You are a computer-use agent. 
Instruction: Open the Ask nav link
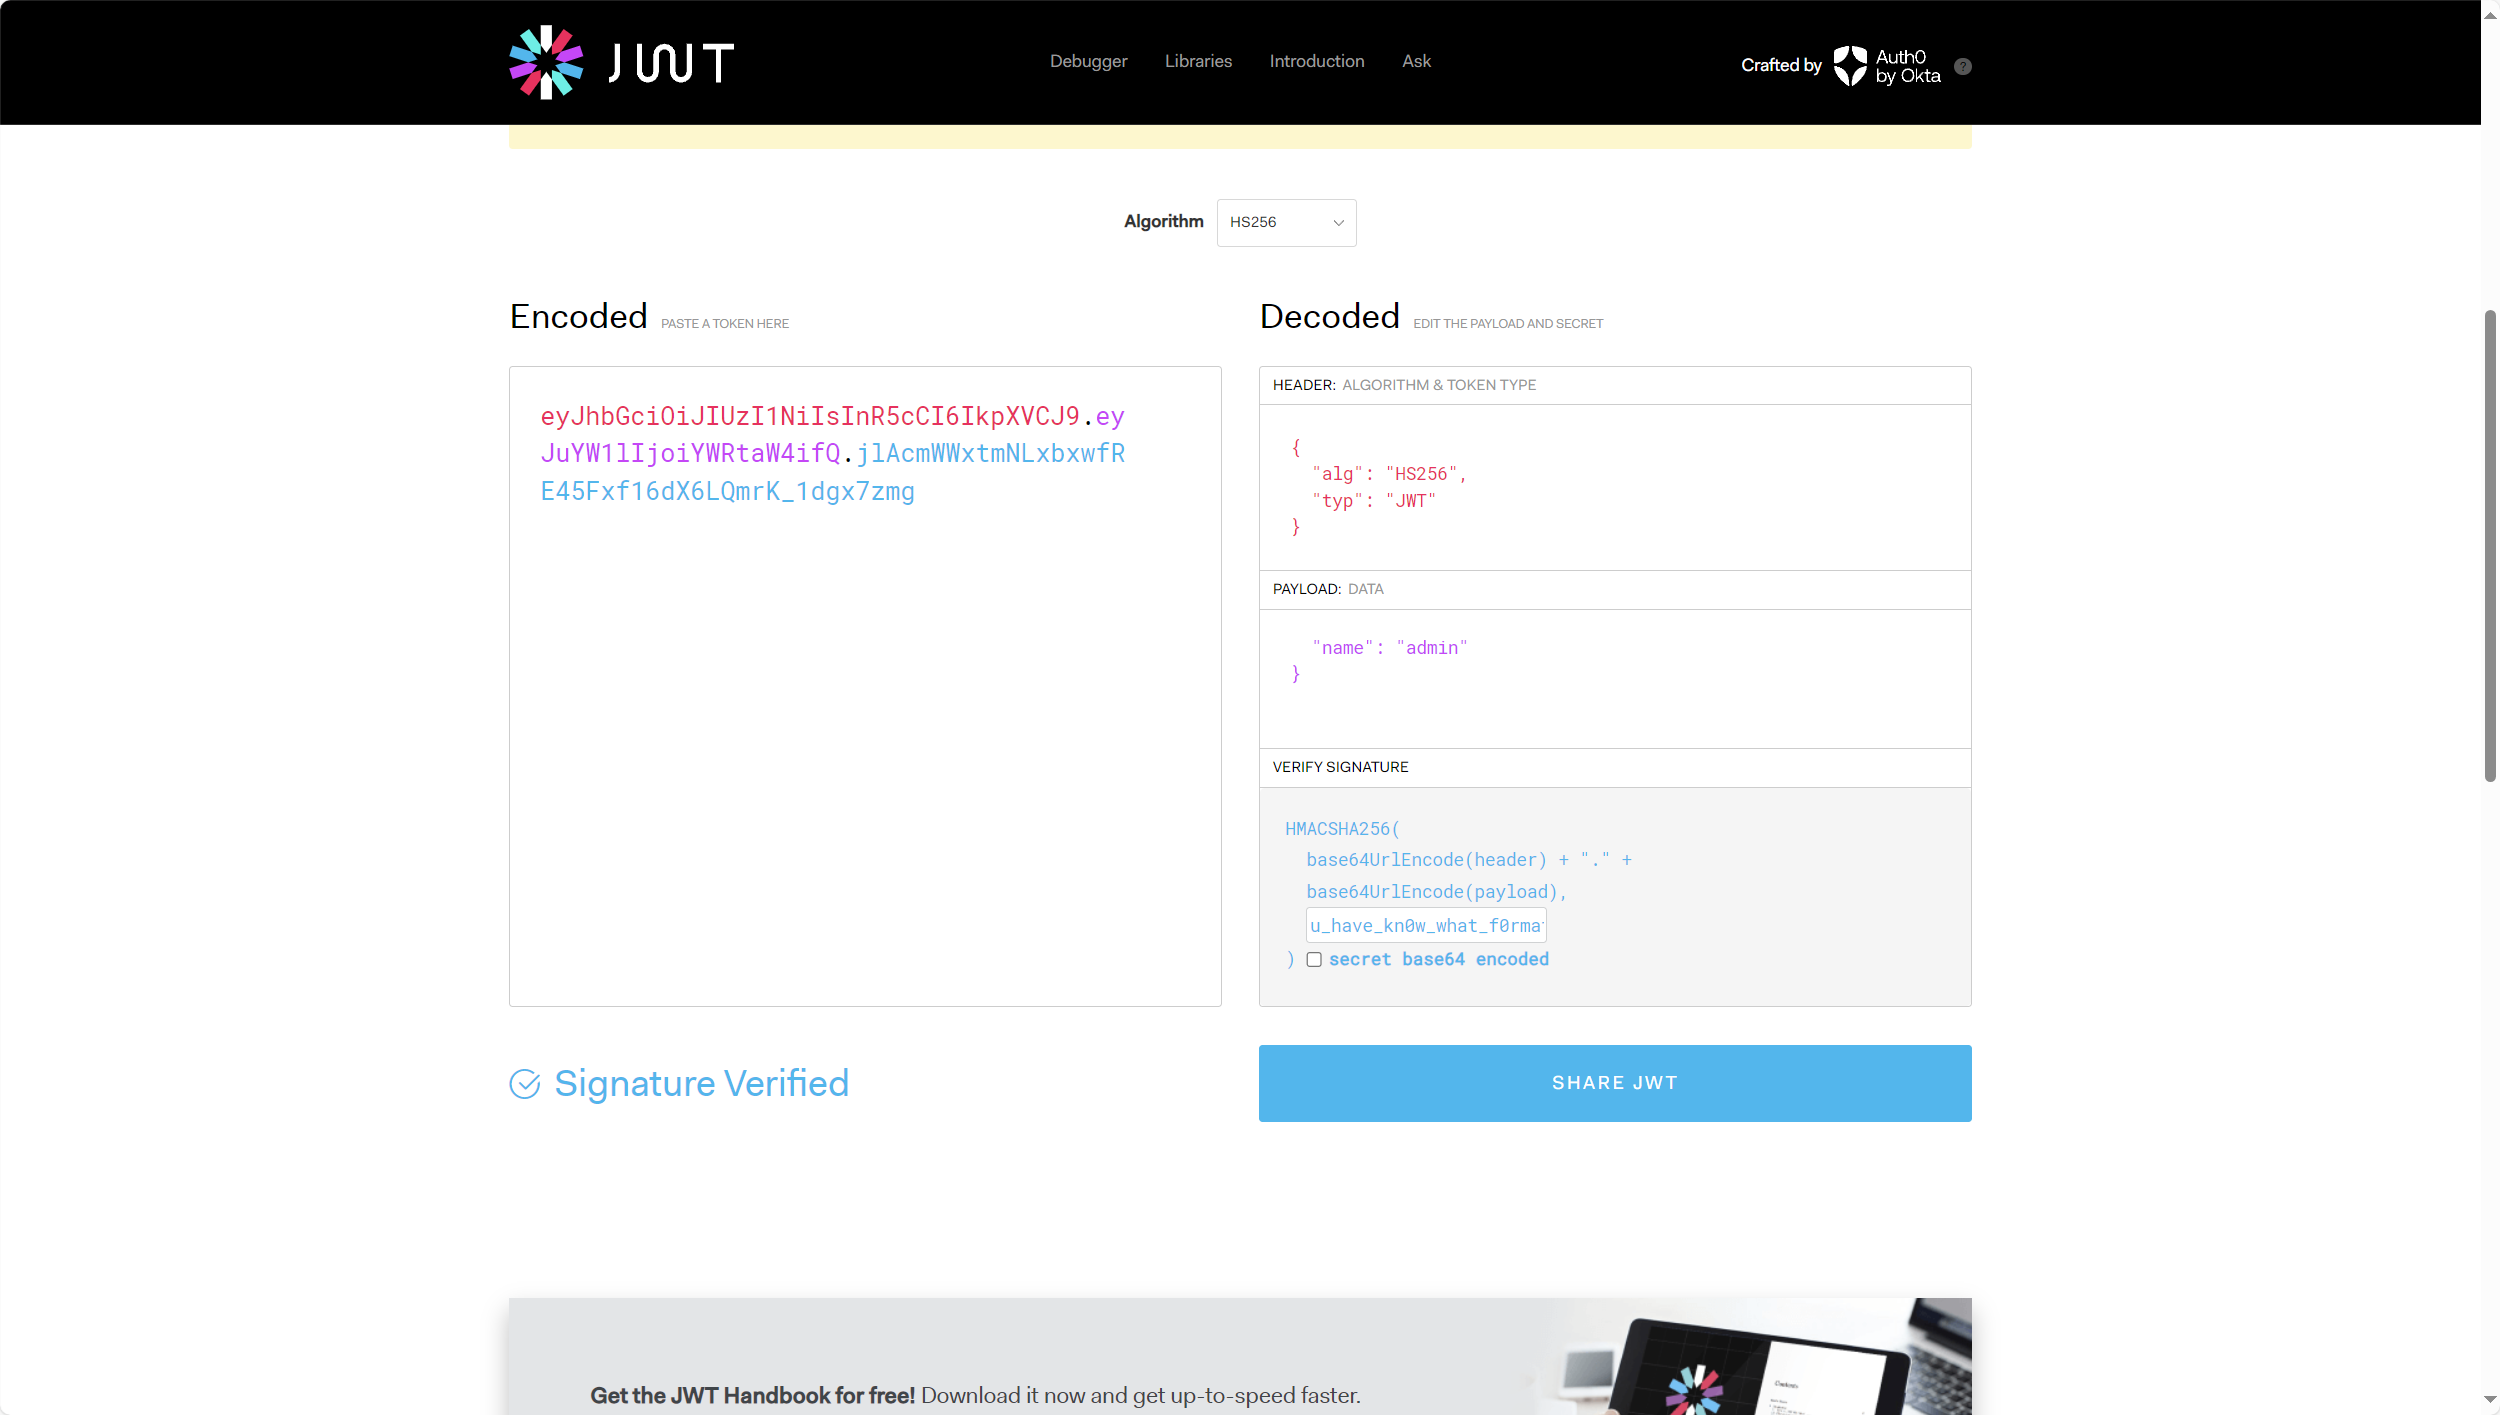point(1415,61)
